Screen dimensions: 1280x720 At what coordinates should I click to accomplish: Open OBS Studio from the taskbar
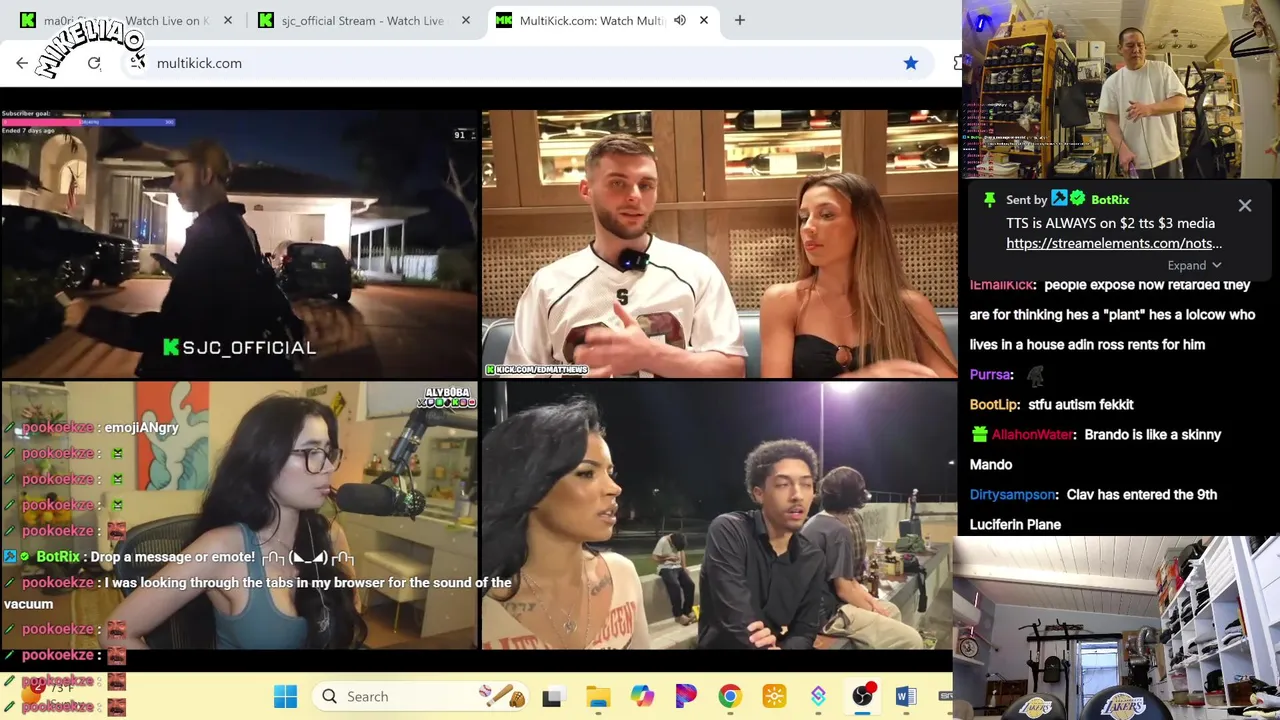[x=862, y=696]
